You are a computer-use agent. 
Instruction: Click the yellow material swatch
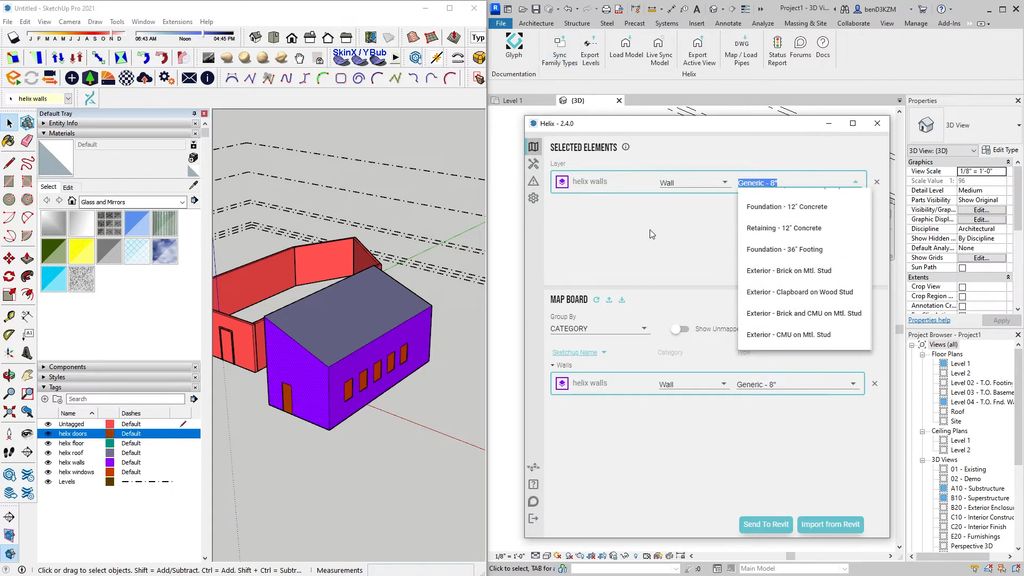pos(81,251)
